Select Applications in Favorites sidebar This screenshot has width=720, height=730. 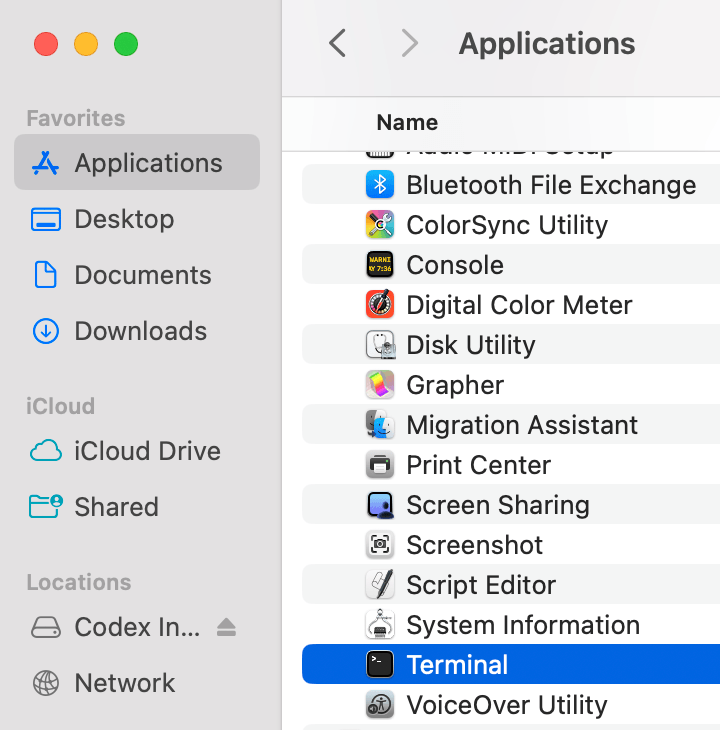[137, 162]
